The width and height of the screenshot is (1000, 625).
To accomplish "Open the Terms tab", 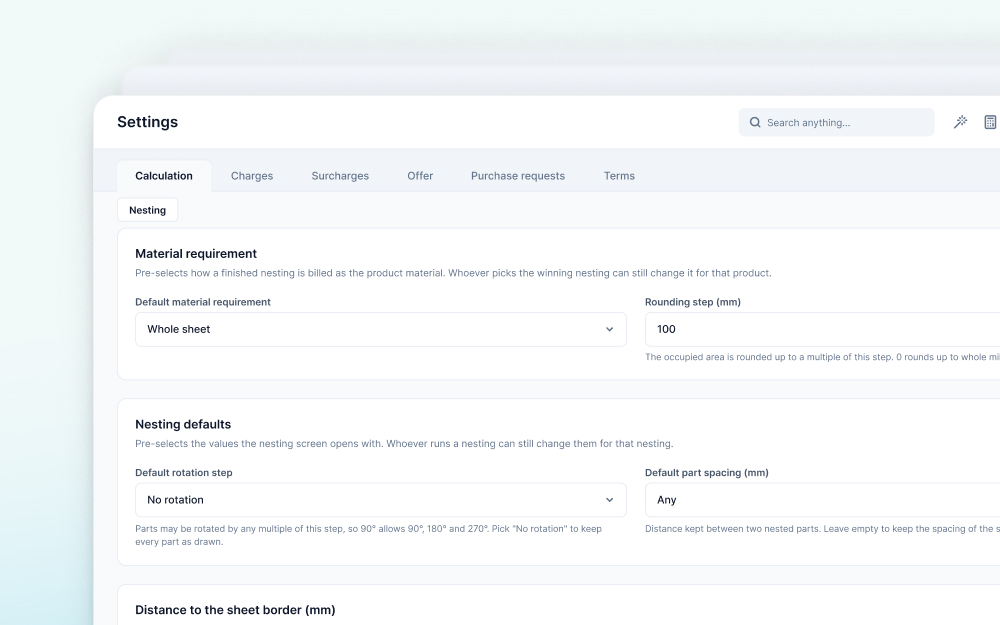I will [x=619, y=176].
